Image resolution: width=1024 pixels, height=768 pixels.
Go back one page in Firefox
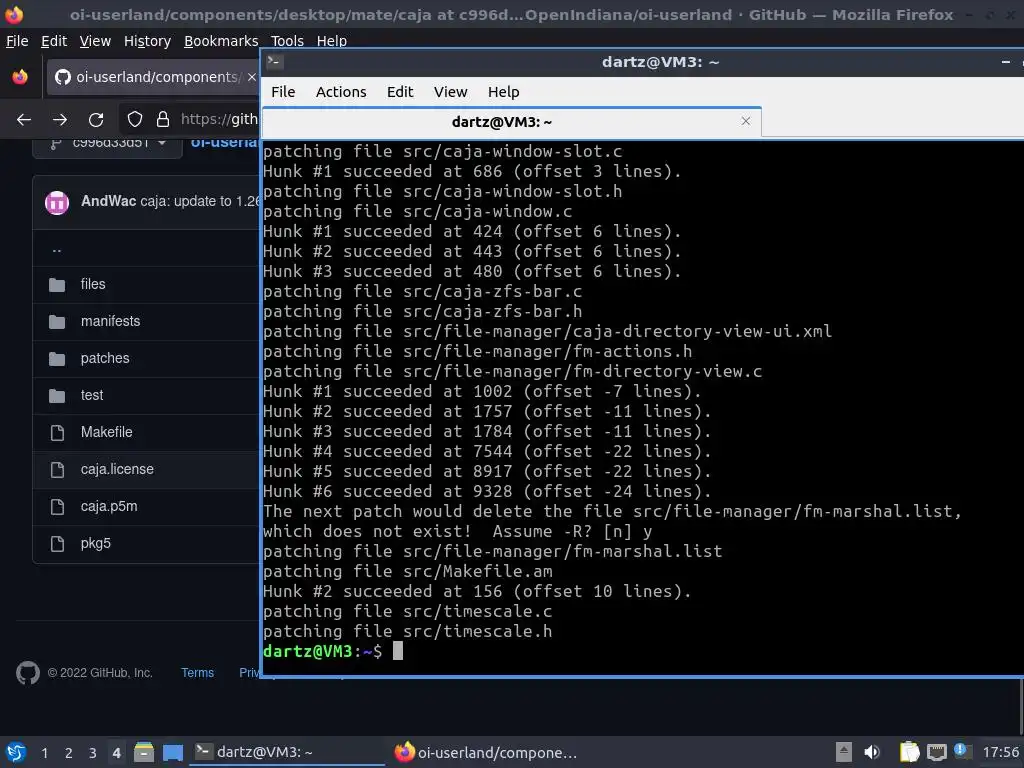click(x=24, y=120)
